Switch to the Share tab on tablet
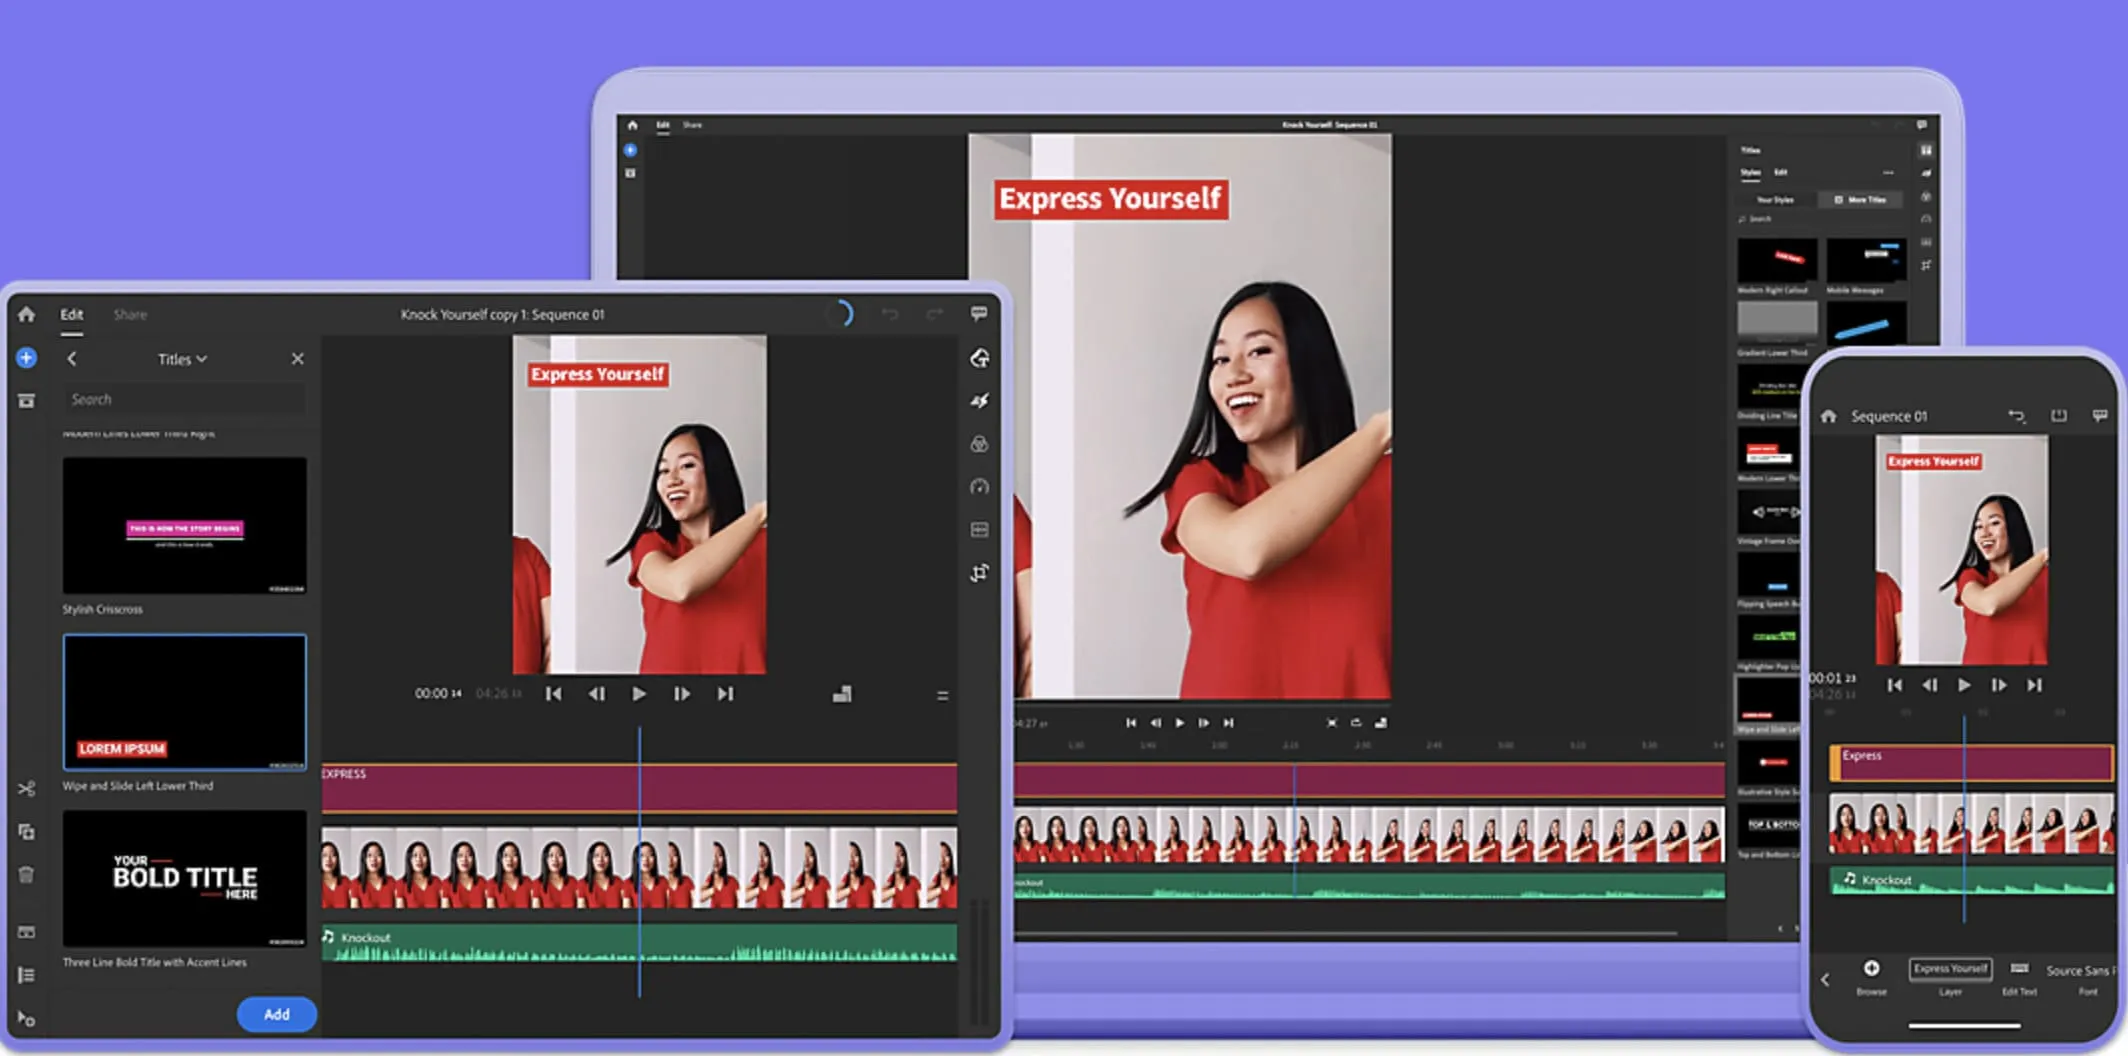This screenshot has height=1056, width=2128. 130,315
